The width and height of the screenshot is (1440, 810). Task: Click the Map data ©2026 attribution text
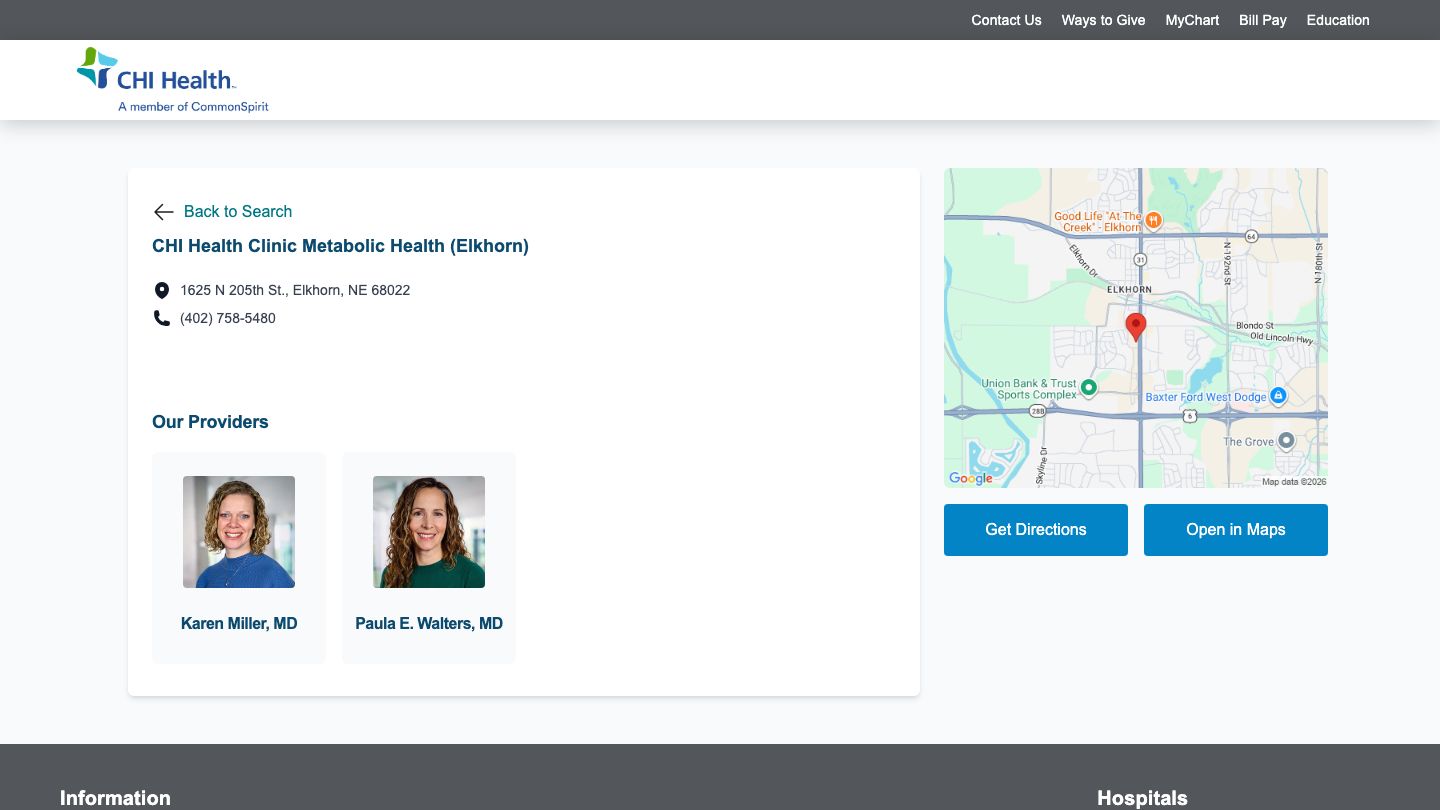tap(1294, 481)
